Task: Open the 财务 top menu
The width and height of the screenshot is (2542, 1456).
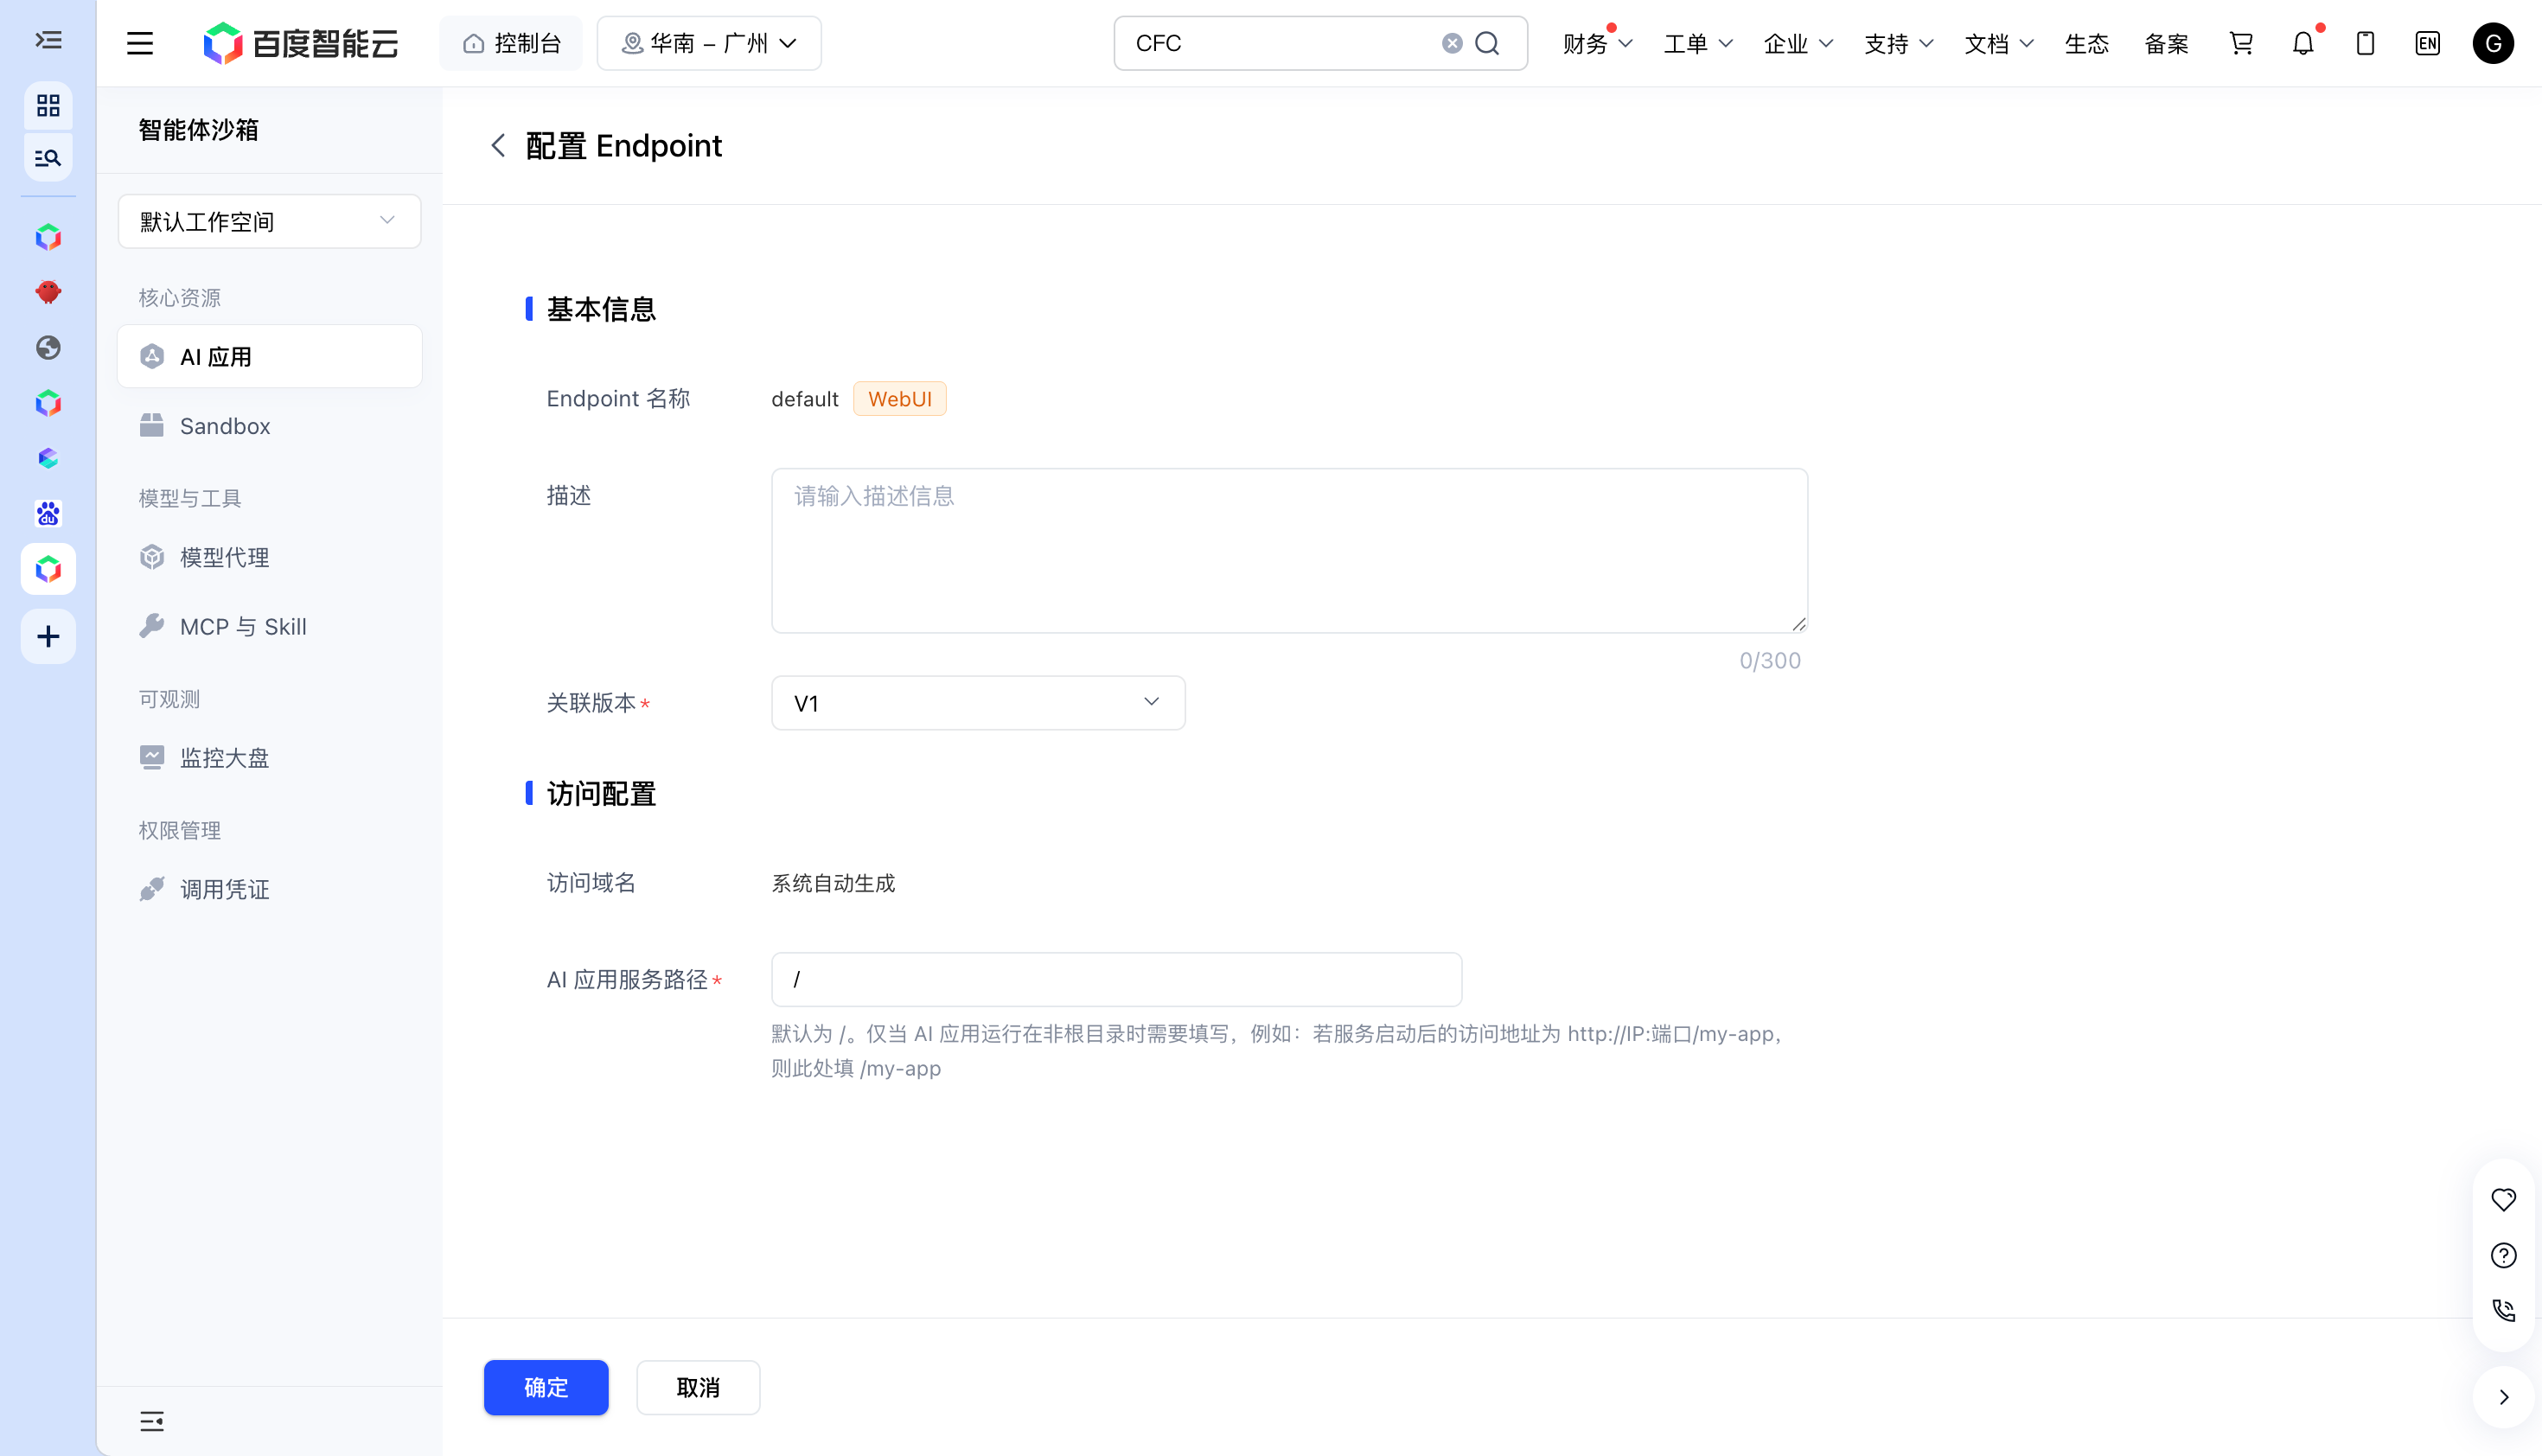Action: coord(1597,43)
